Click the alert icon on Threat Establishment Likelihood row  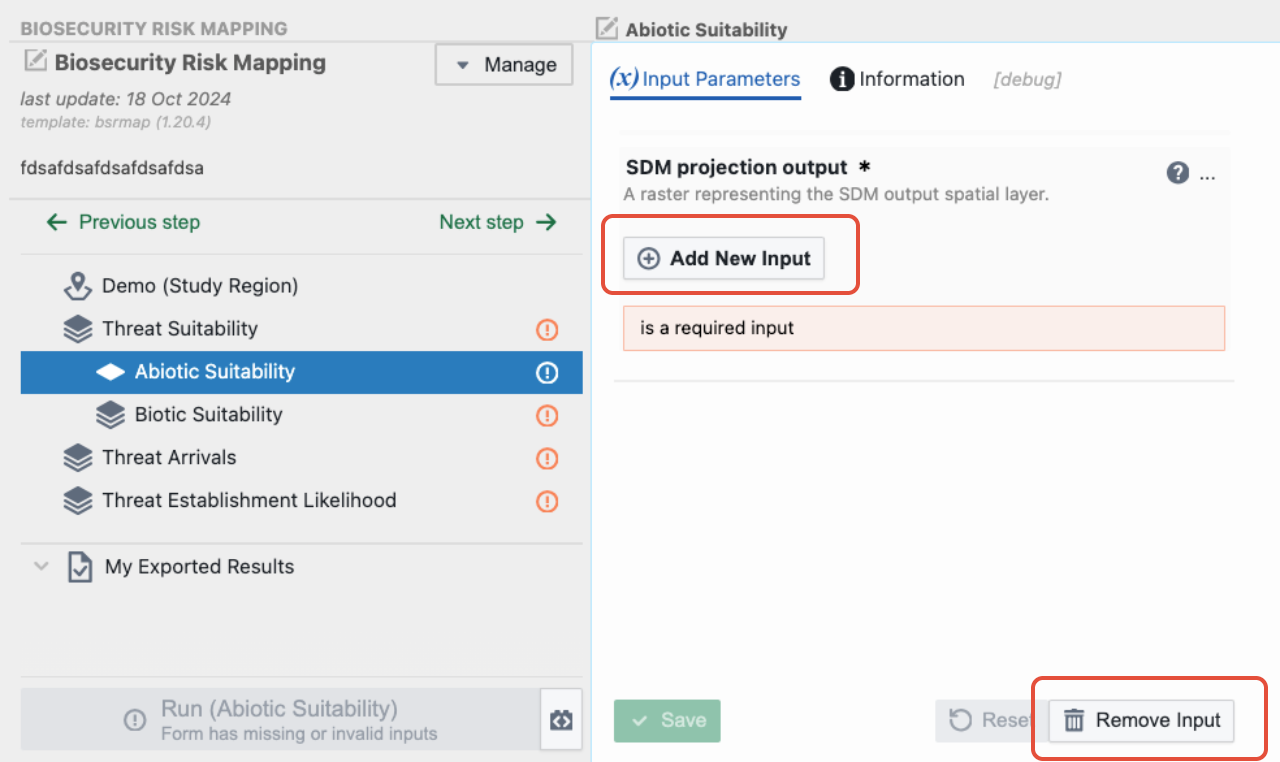[x=547, y=502]
